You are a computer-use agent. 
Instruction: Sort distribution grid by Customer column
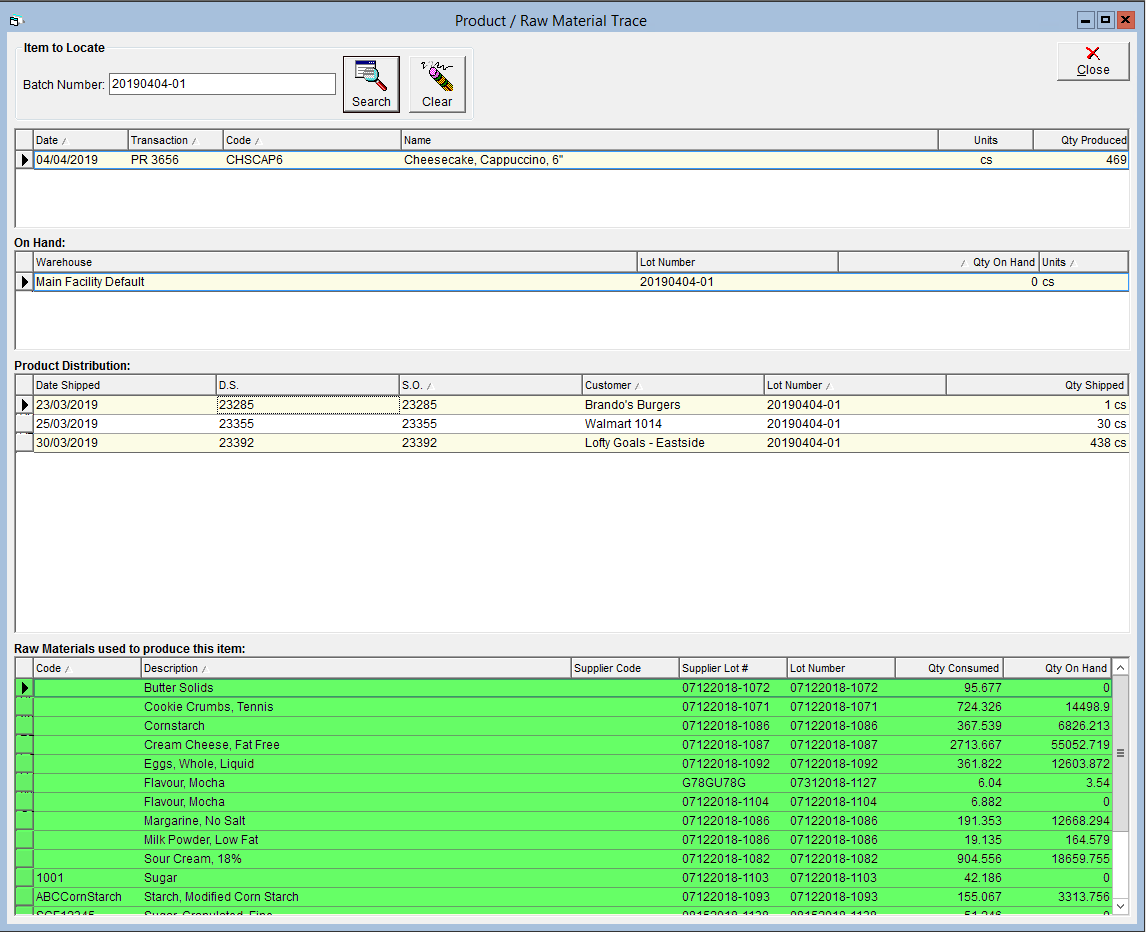[x=672, y=386]
